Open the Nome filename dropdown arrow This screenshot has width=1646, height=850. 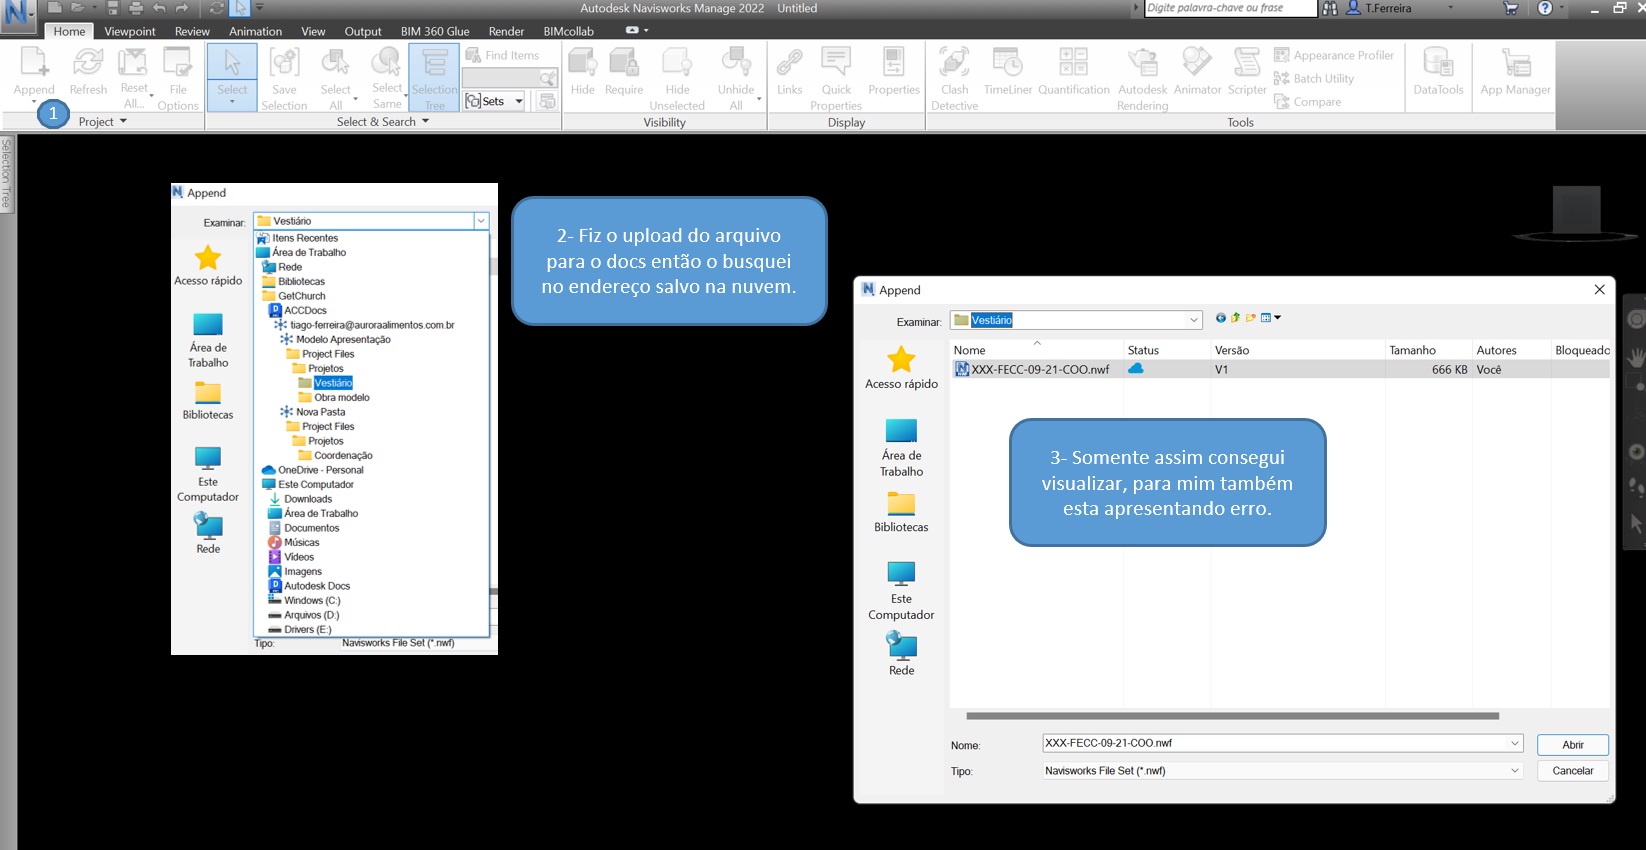tap(1515, 743)
